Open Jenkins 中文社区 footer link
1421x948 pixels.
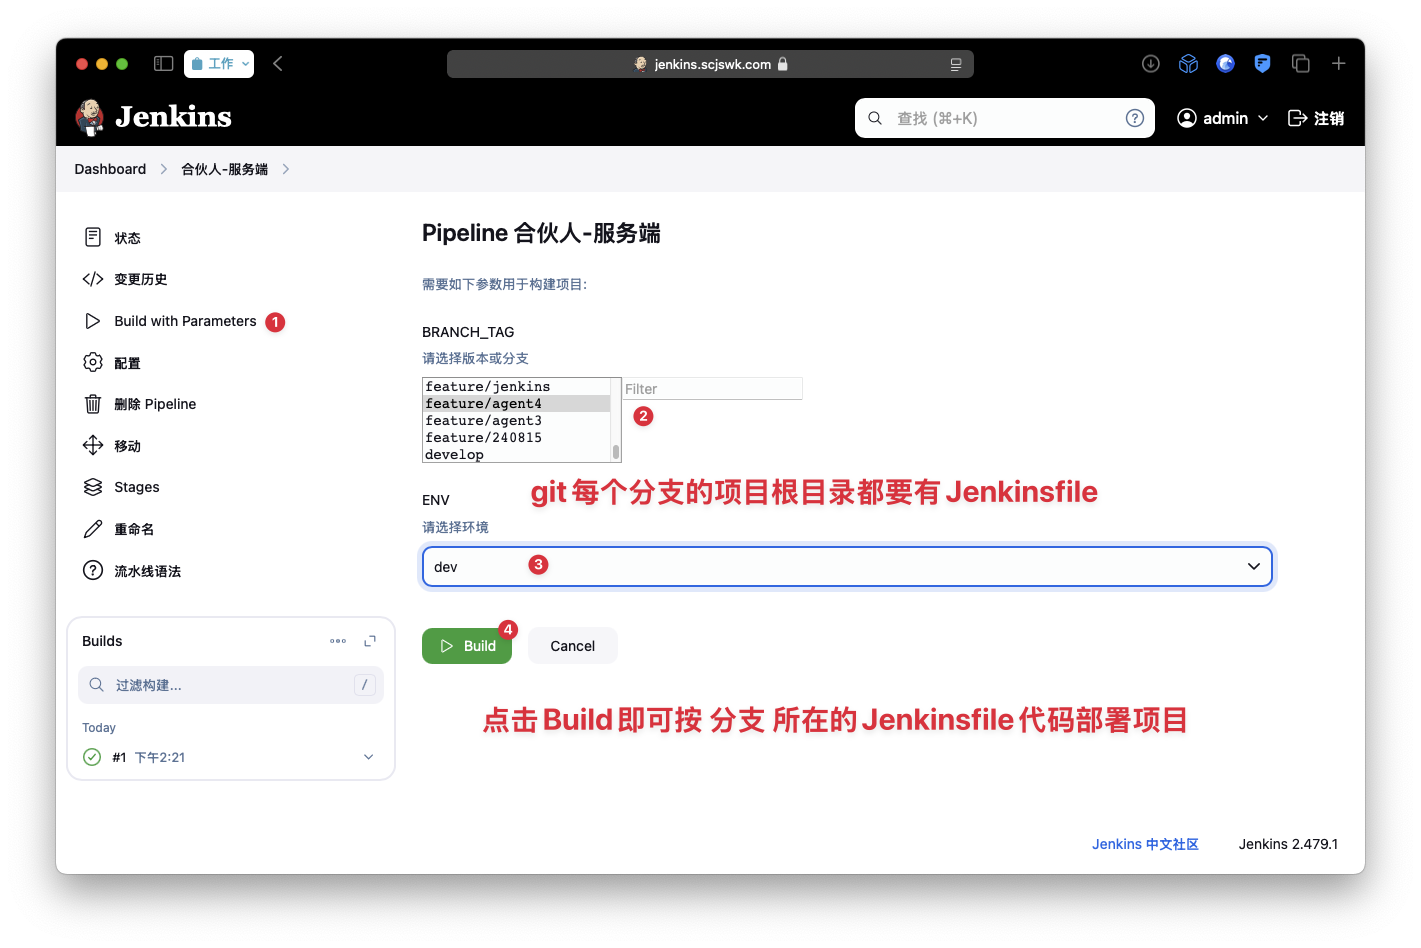click(1145, 844)
